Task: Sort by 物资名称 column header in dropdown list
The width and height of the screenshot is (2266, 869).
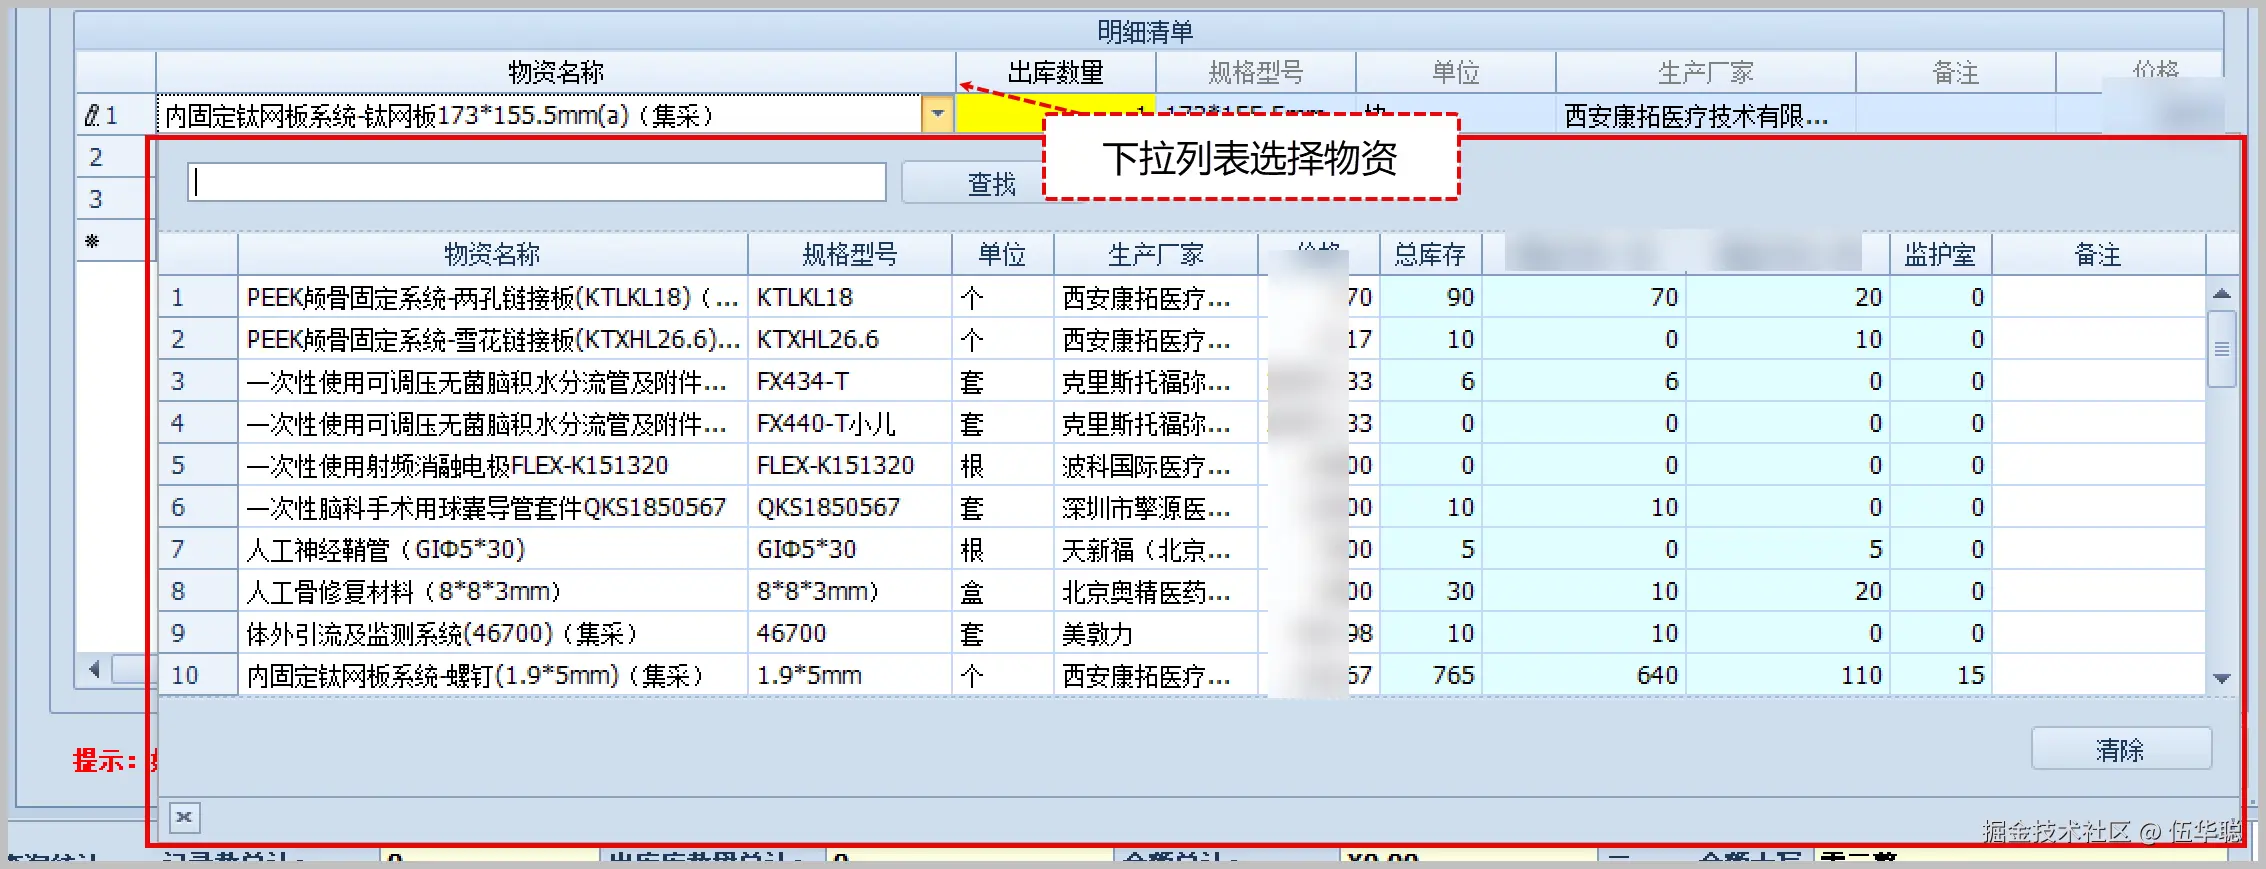Action: click(492, 254)
